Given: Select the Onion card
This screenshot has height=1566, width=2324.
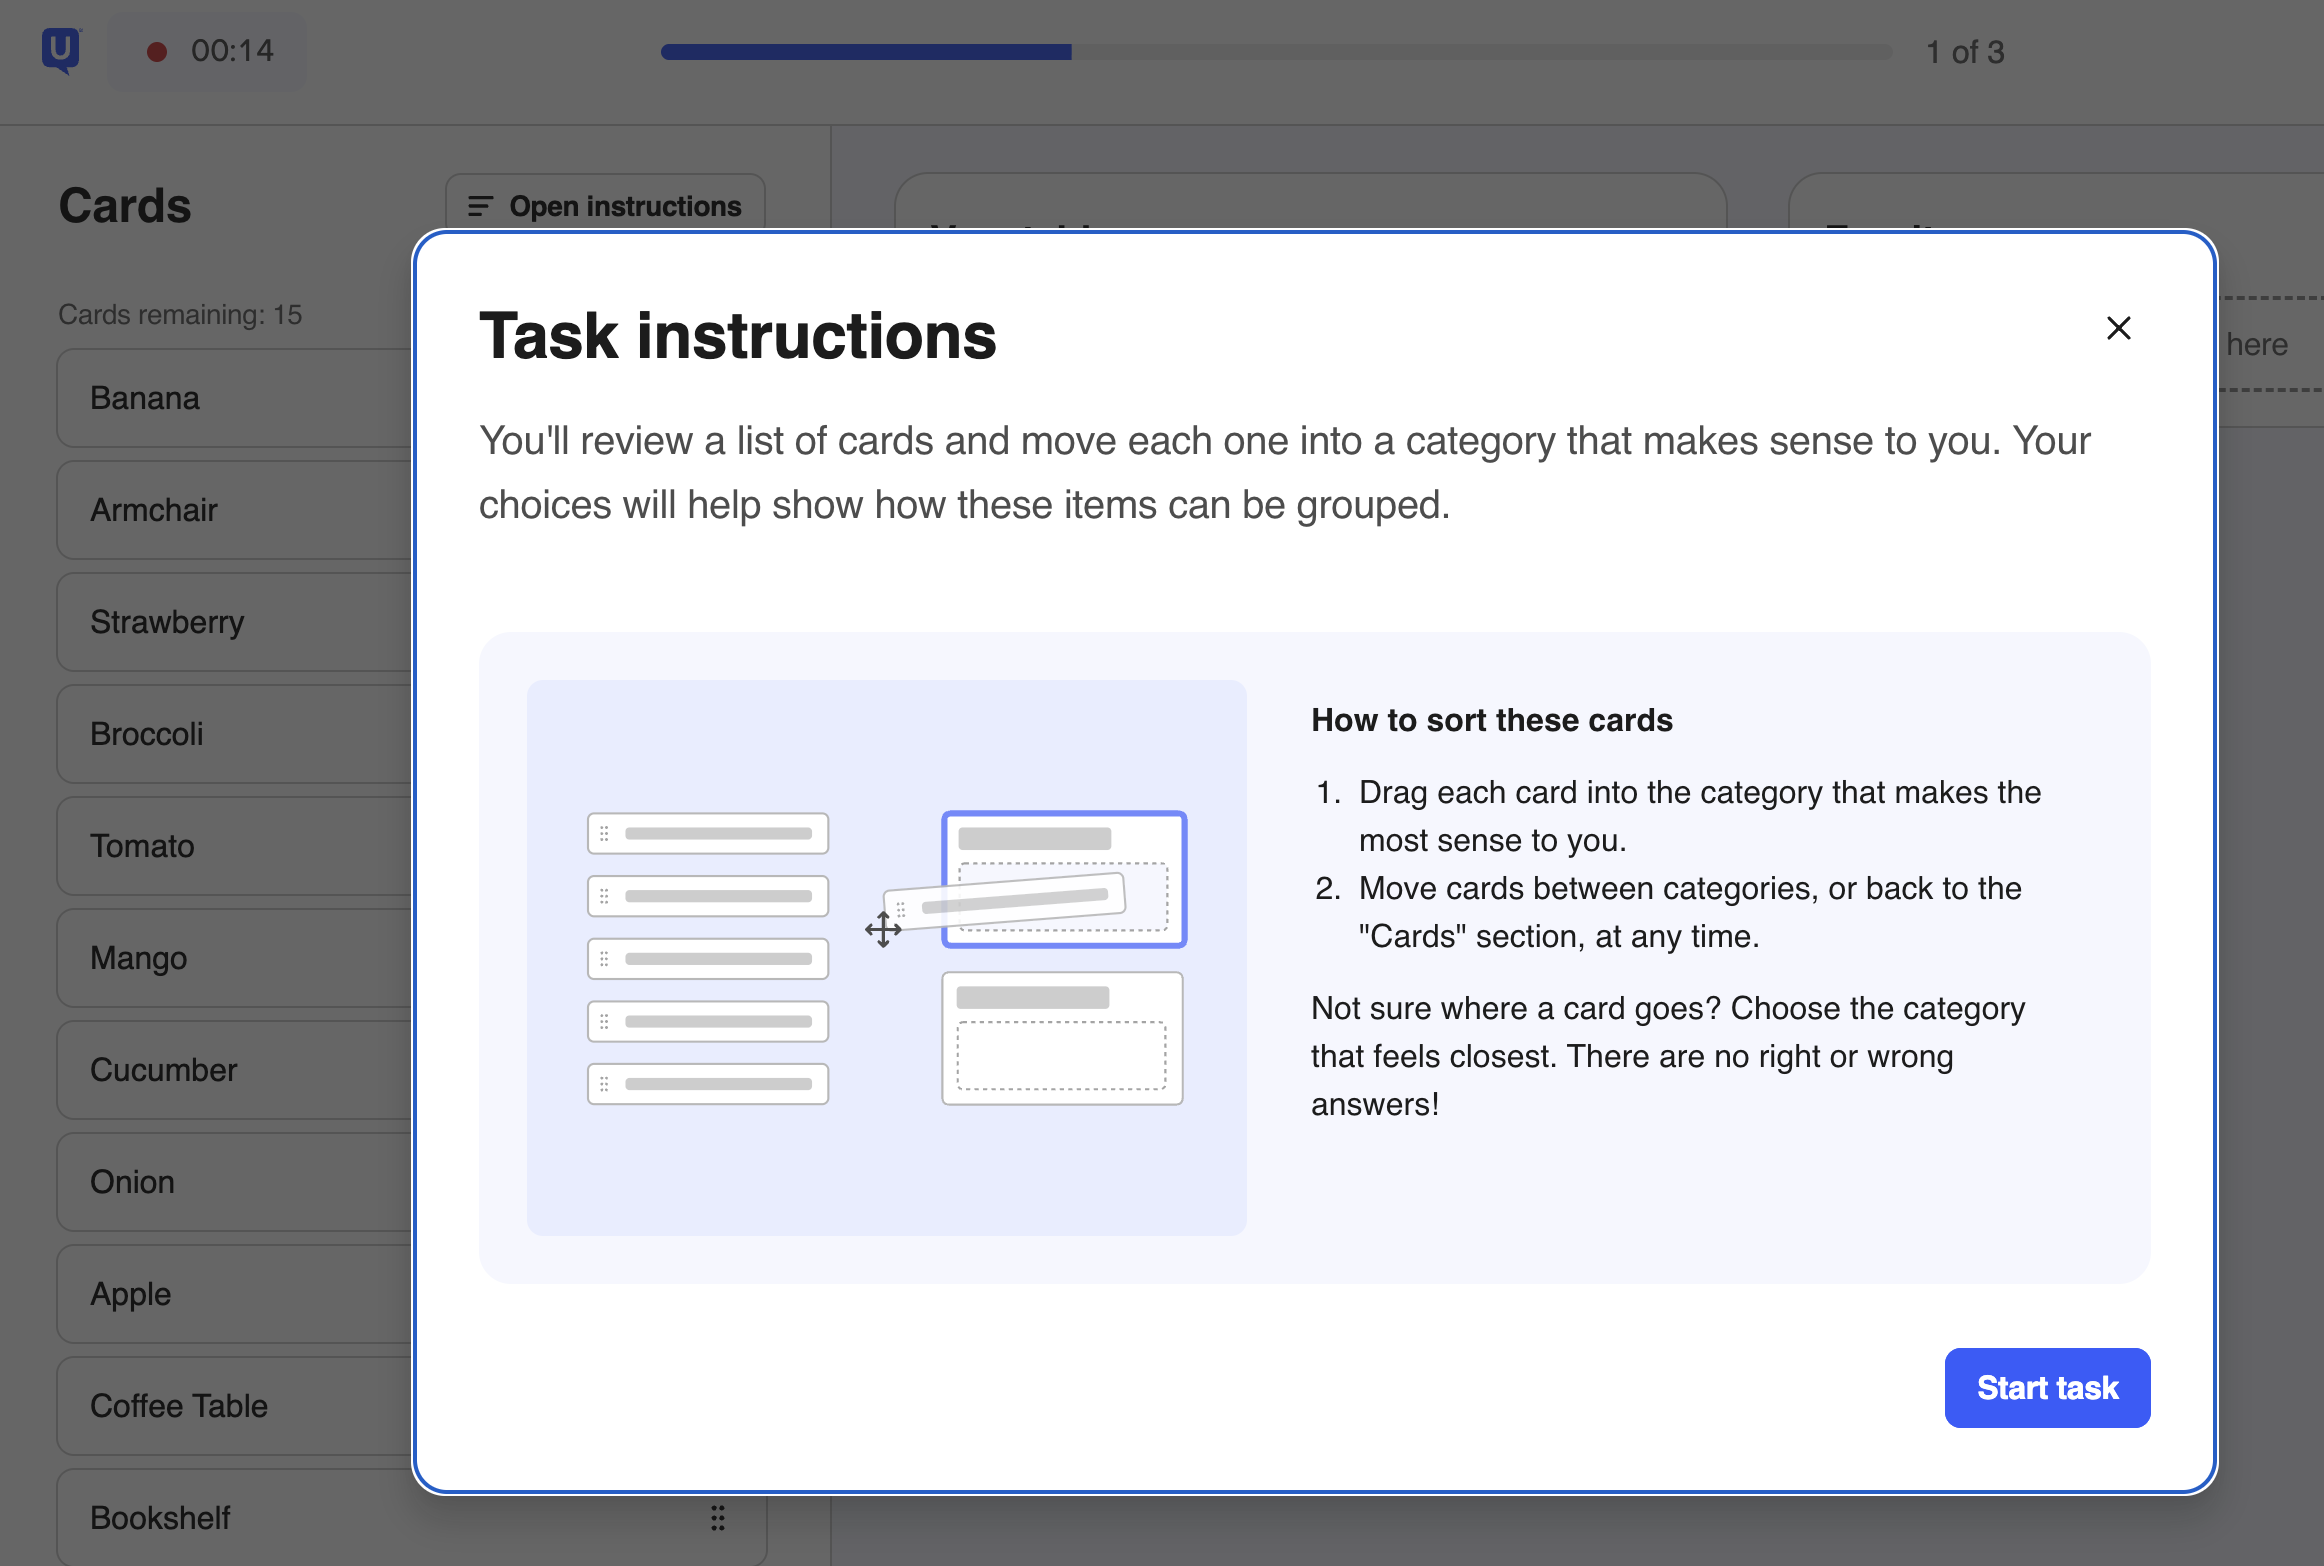Looking at the screenshot, I should click(x=236, y=1182).
